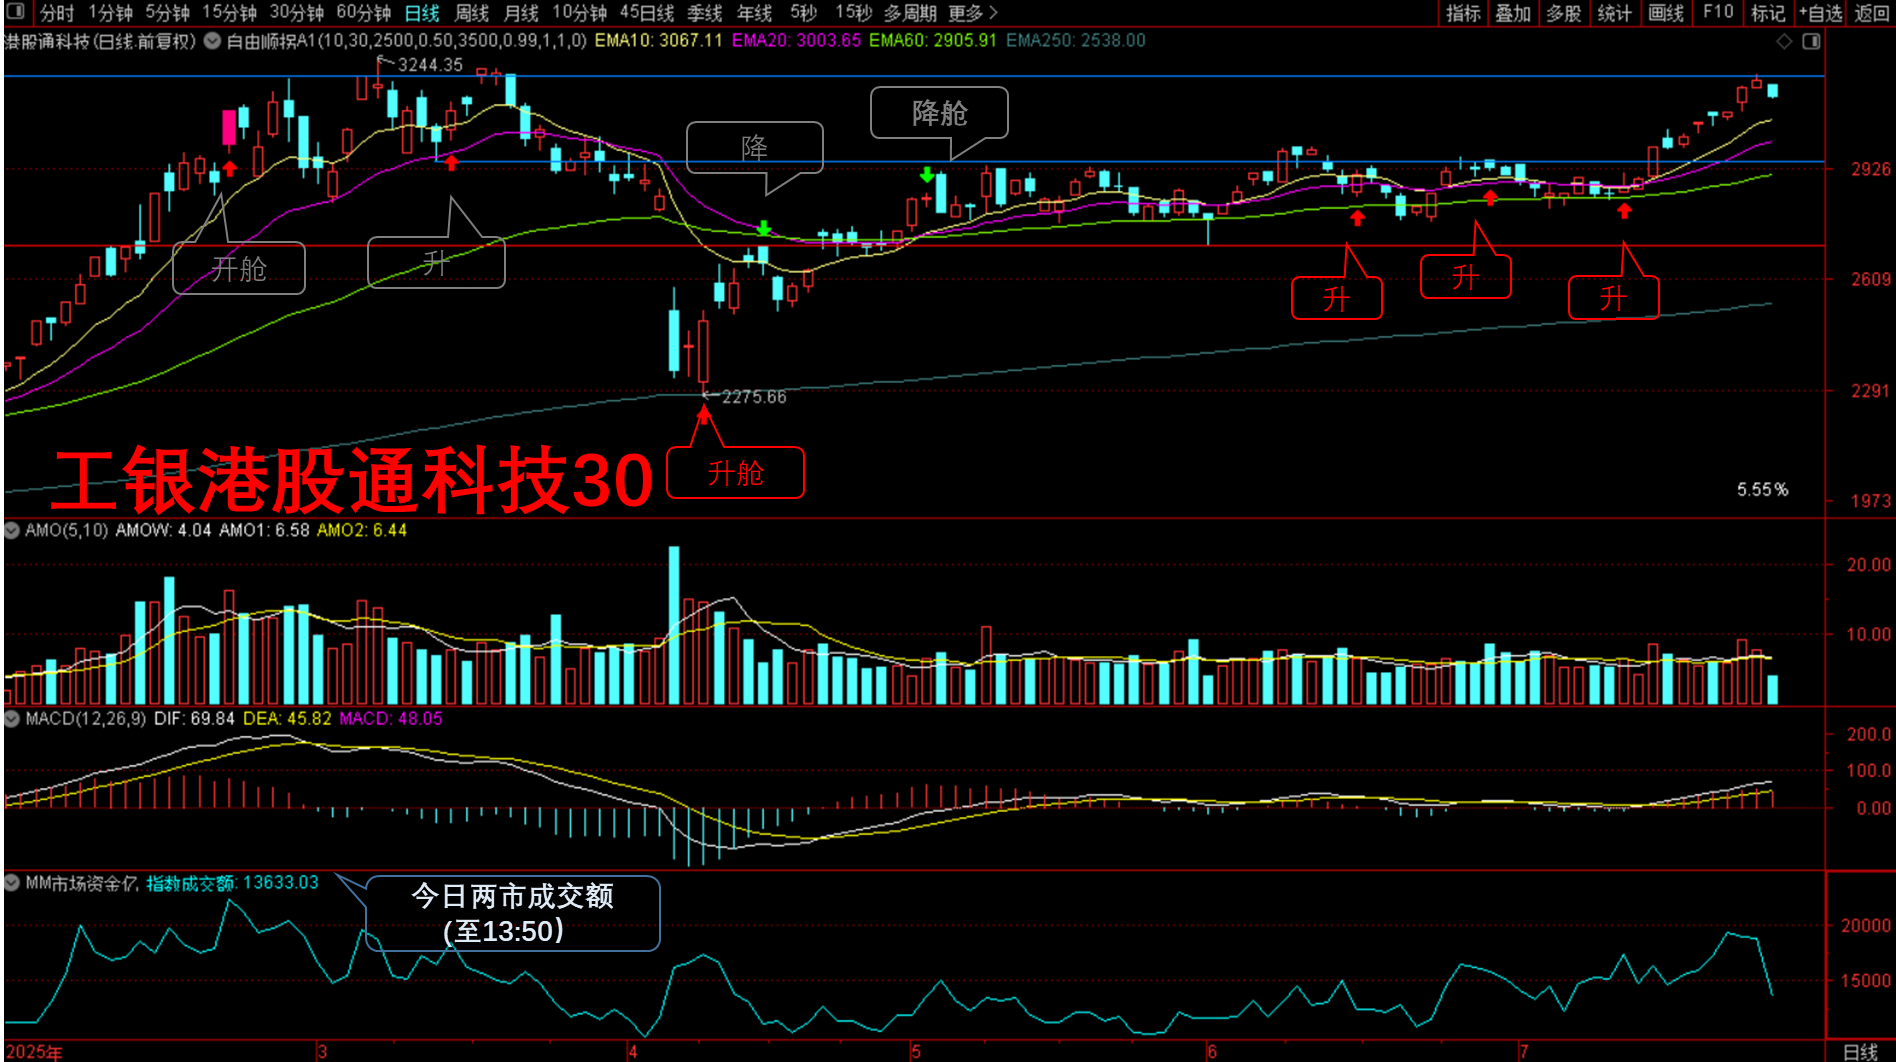Toggle the left sidebar panel icon
Image resolution: width=1896 pixels, height=1062 pixels.
point(15,12)
